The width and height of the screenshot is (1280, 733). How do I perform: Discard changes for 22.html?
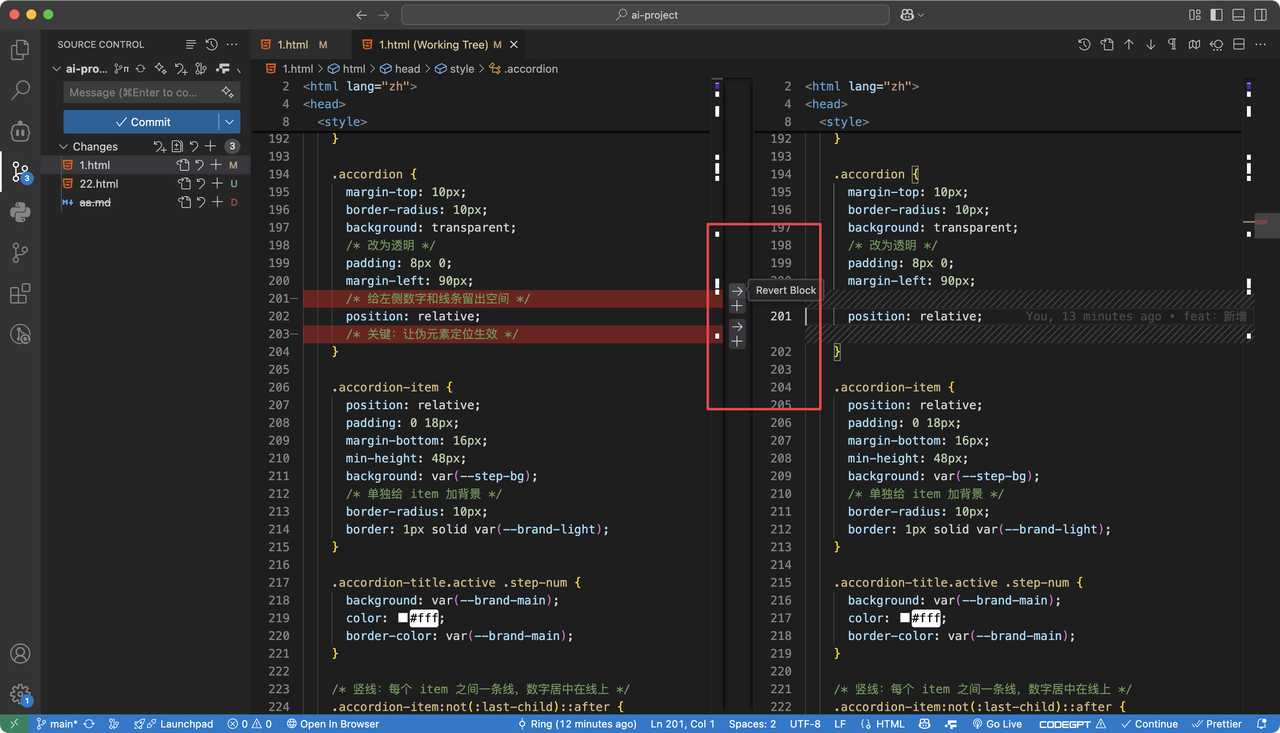(200, 184)
